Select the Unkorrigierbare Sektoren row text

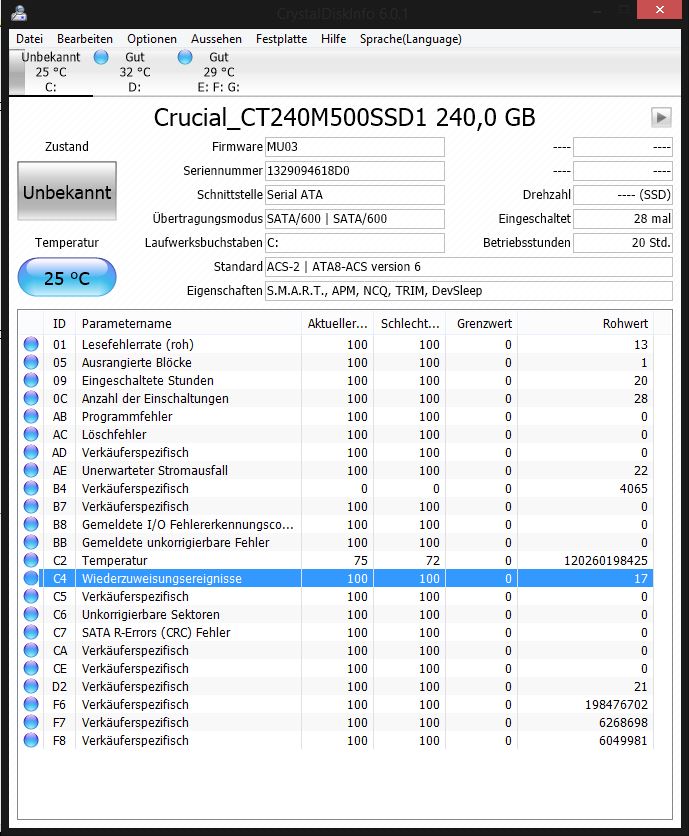point(150,614)
